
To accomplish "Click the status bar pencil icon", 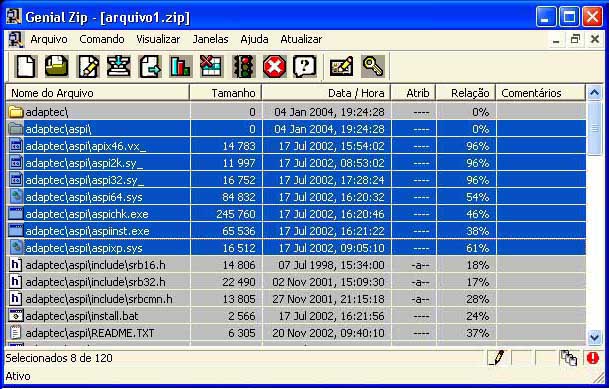I will tap(497, 358).
